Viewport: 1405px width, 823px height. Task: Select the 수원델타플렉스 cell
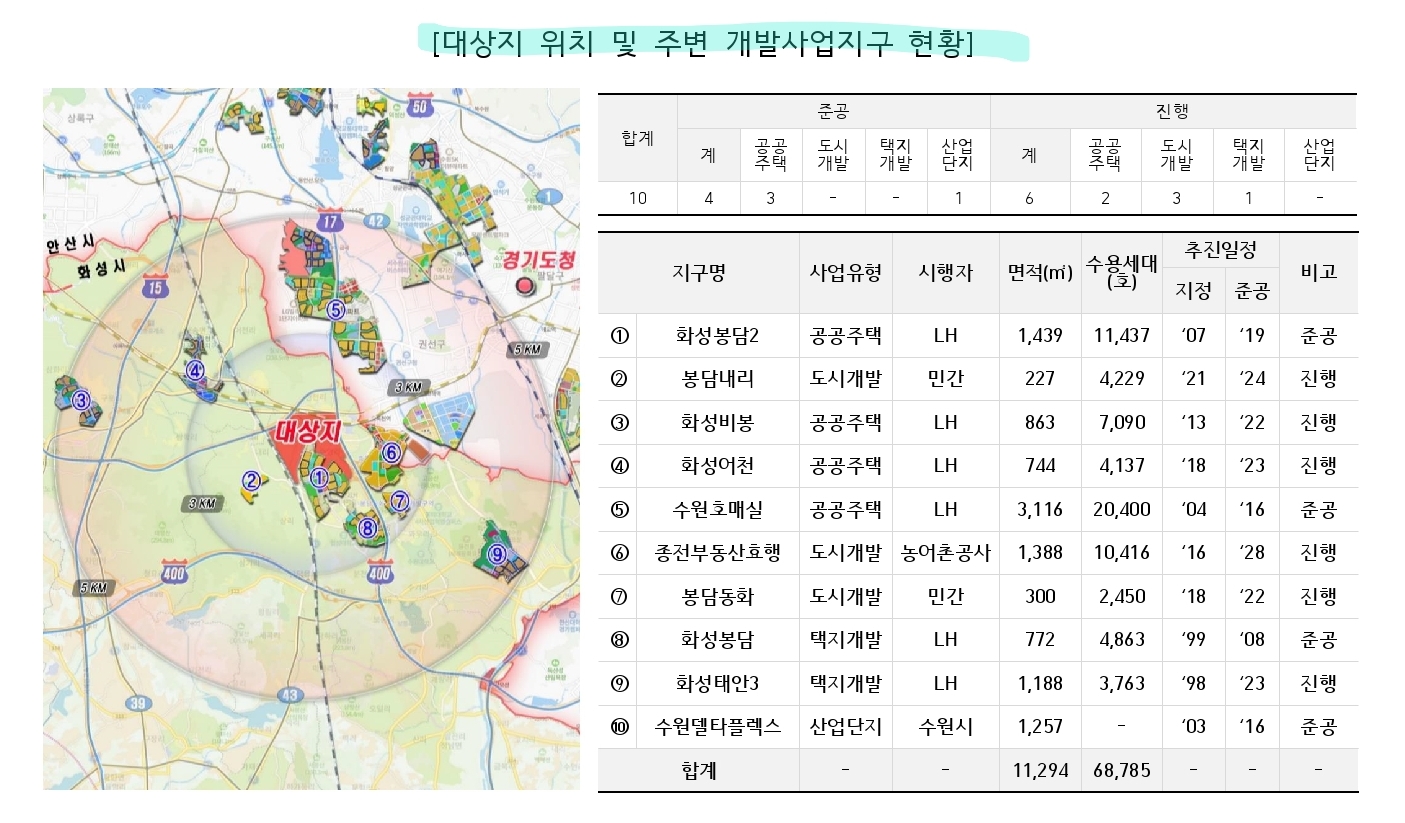coord(717,727)
